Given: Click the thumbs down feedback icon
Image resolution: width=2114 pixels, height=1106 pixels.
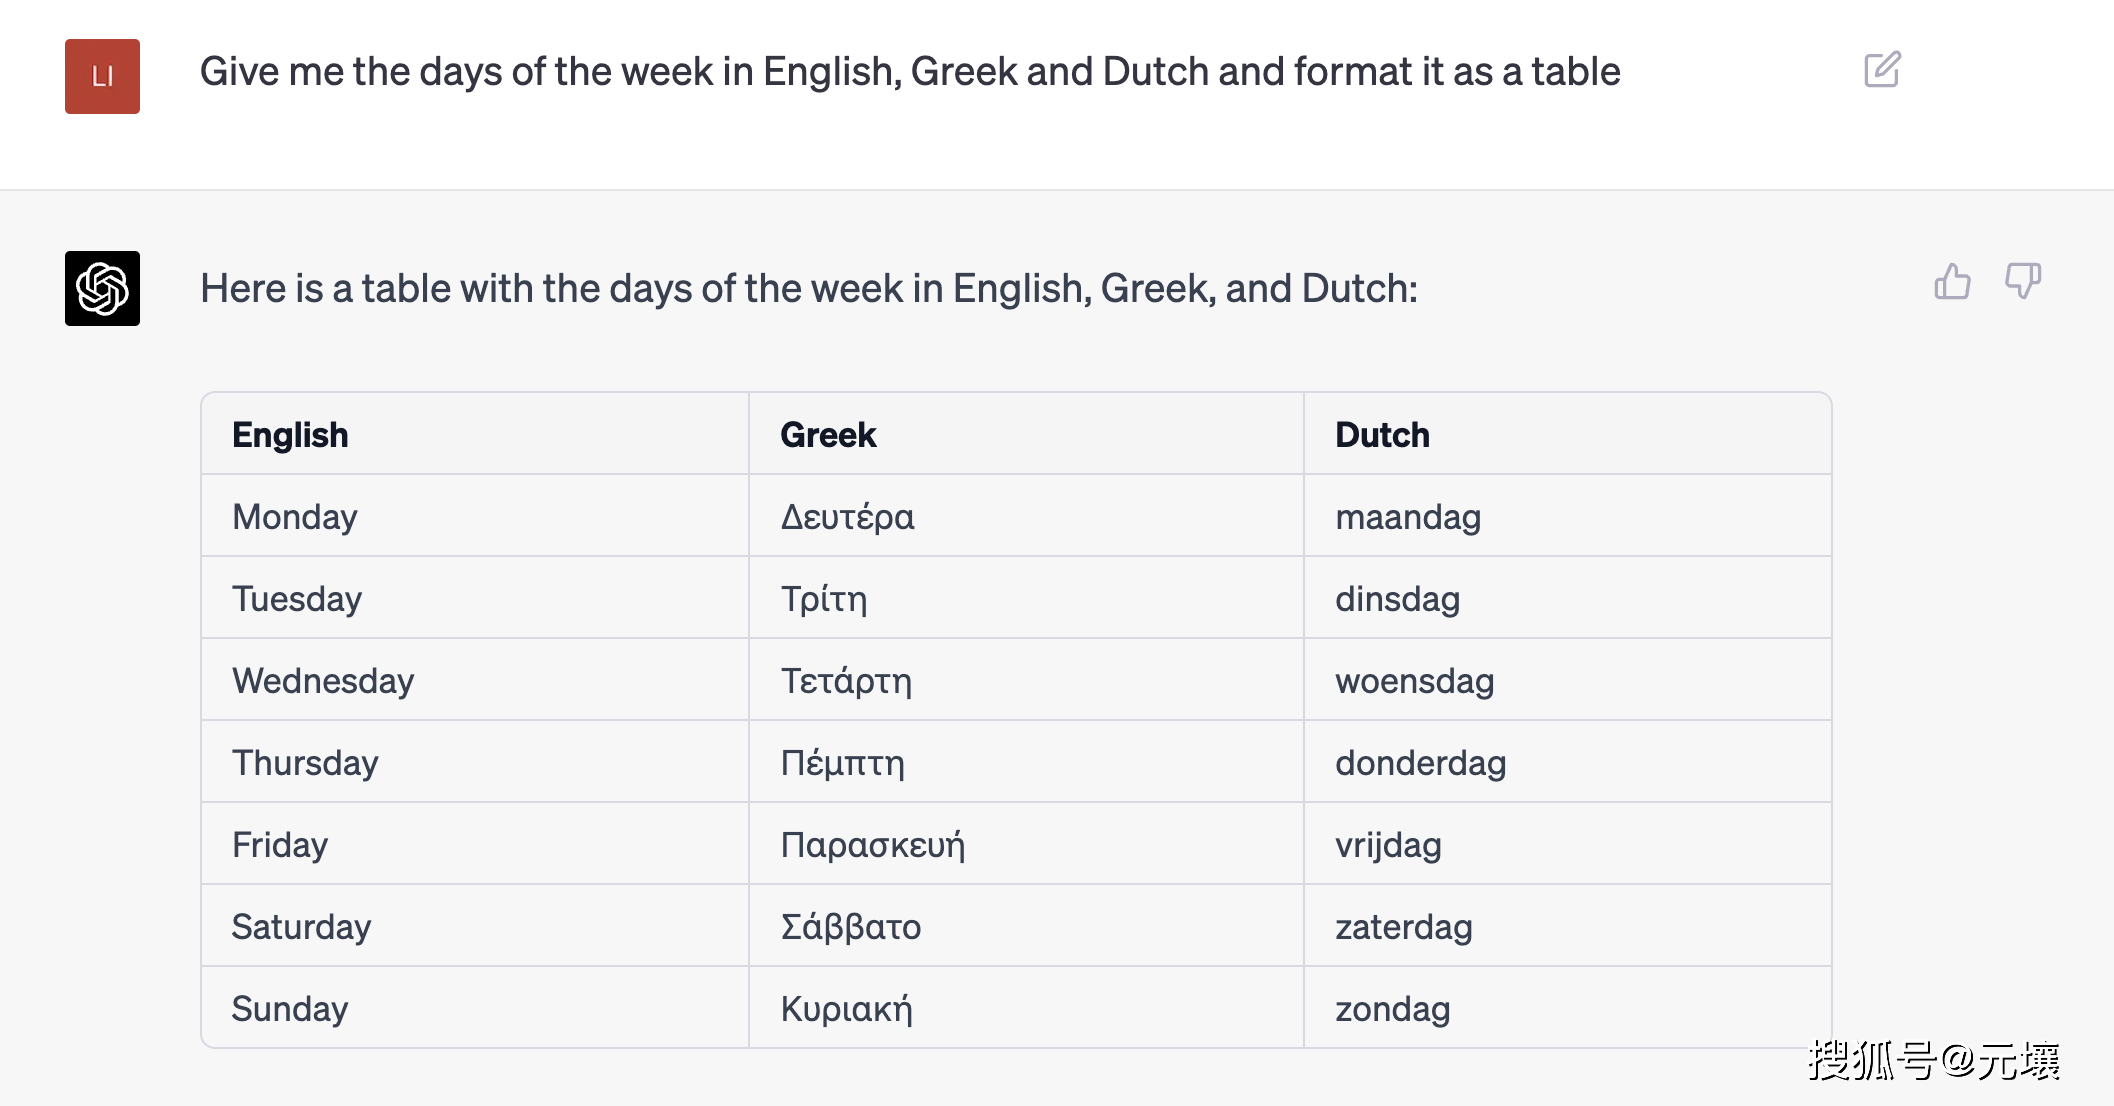Looking at the screenshot, I should 2023,281.
